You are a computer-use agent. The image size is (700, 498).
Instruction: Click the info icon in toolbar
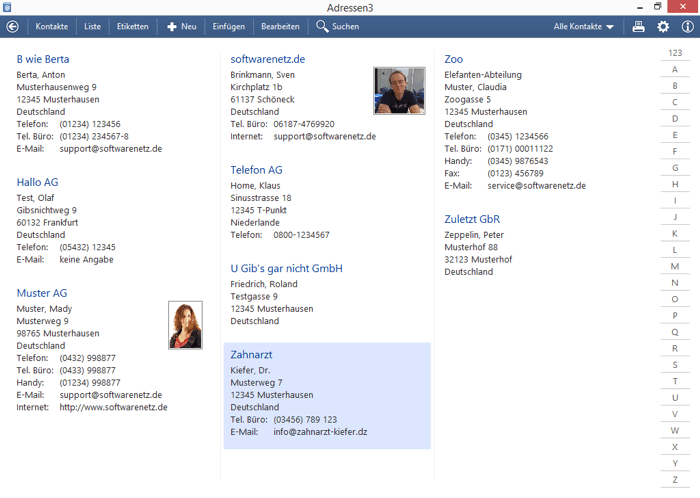pyautogui.click(x=687, y=26)
